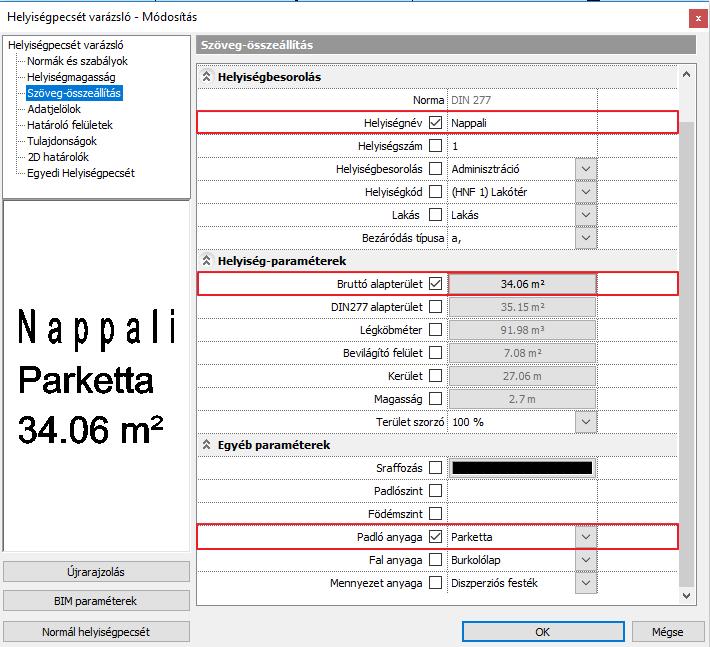Open the Padló anyaga Parketta dropdown
Image resolution: width=710 pixels, height=647 pixels.
click(586, 537)
